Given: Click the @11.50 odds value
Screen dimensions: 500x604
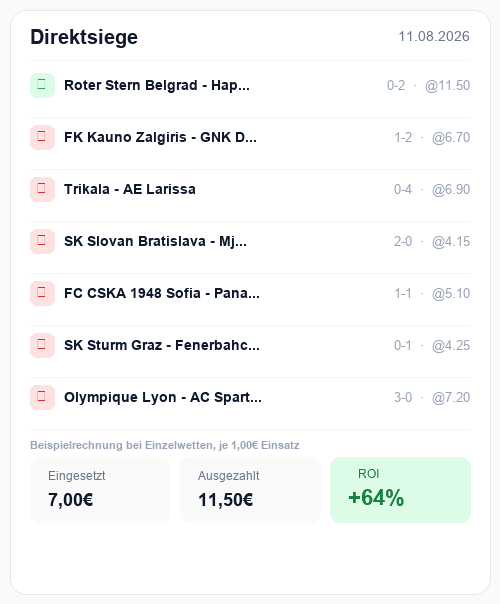Looking at the screenshot, I should tap(447, 86).
